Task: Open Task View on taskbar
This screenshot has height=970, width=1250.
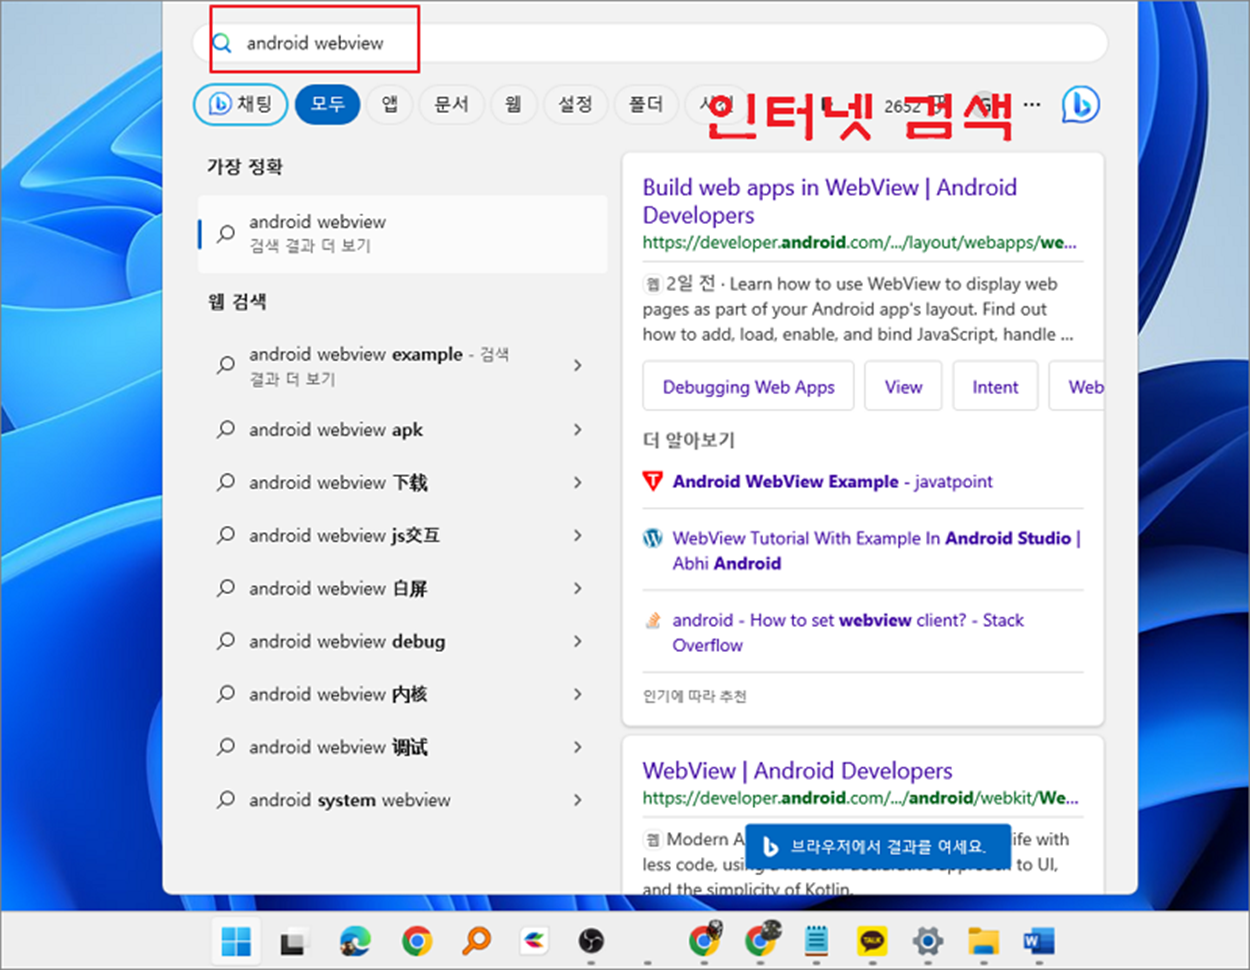Action: coord(293,941)
